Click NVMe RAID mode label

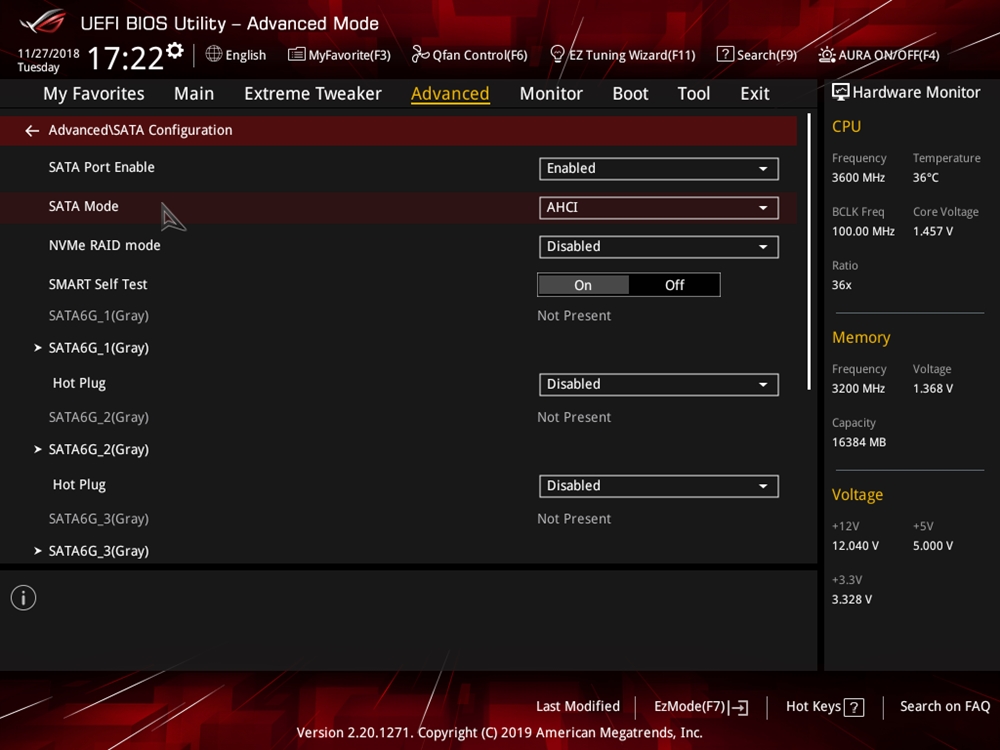[x=105, y=246]
